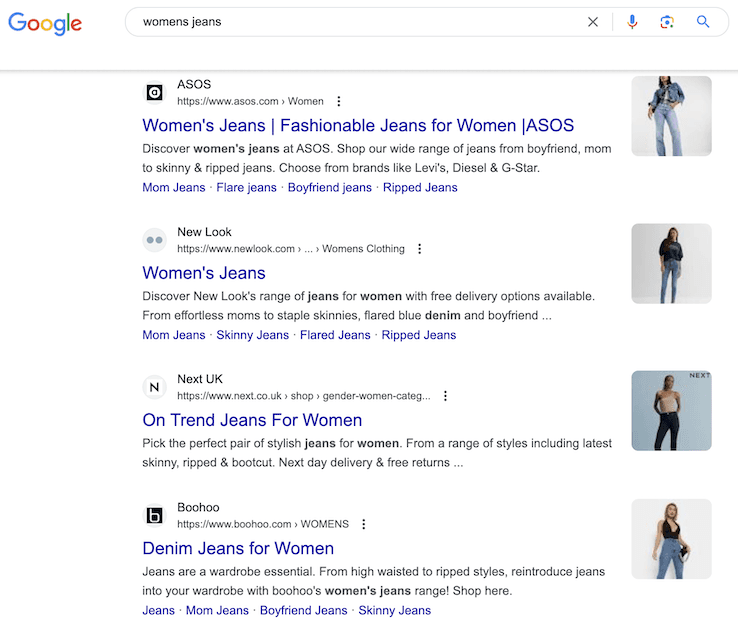The height and width of the screenshot is (632, 738).
Task: Click the 'womens jeans' search input field
Action: coord(350,22)
